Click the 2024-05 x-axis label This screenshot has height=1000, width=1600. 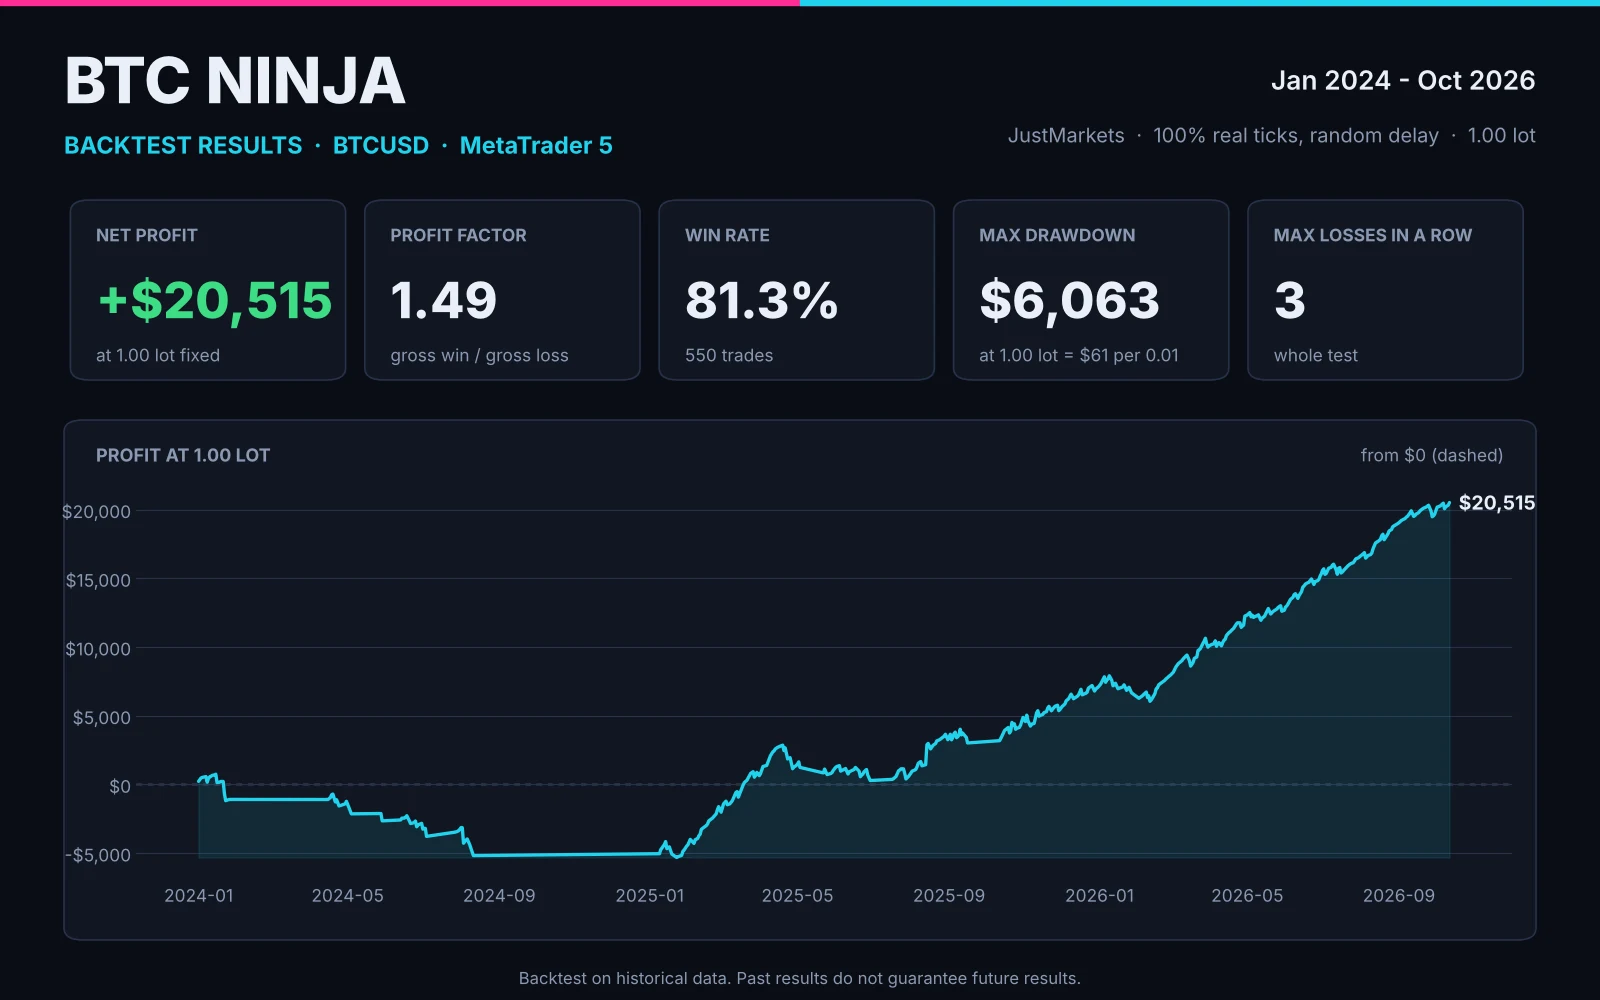[x=348, y=896]
